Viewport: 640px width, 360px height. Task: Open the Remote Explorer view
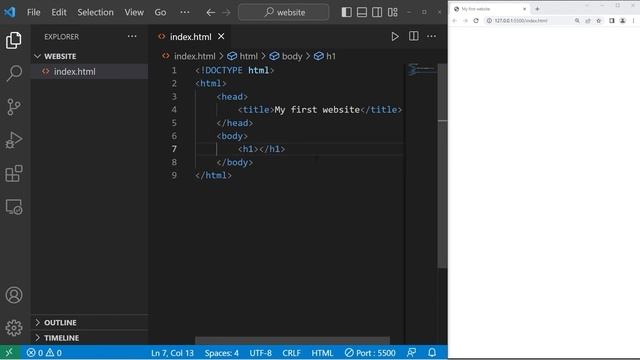coord(14,207)
